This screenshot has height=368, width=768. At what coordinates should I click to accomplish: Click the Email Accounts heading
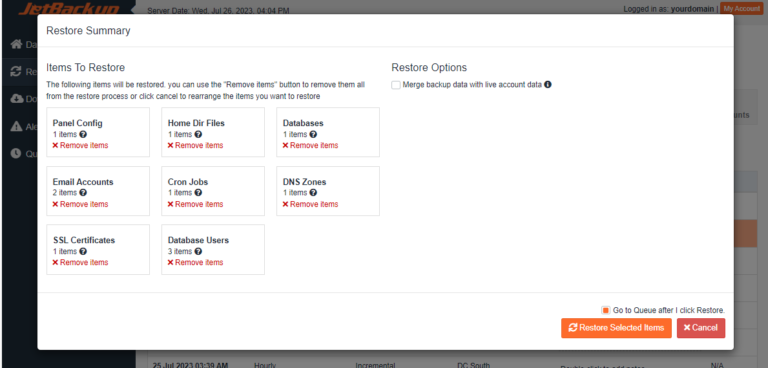click(83, 182)
